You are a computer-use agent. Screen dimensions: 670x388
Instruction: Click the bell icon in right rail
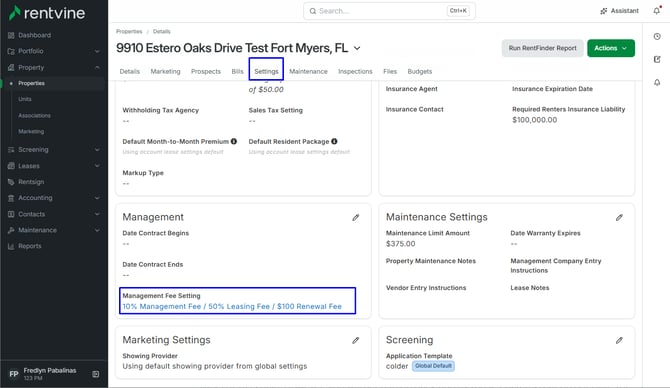657,82
